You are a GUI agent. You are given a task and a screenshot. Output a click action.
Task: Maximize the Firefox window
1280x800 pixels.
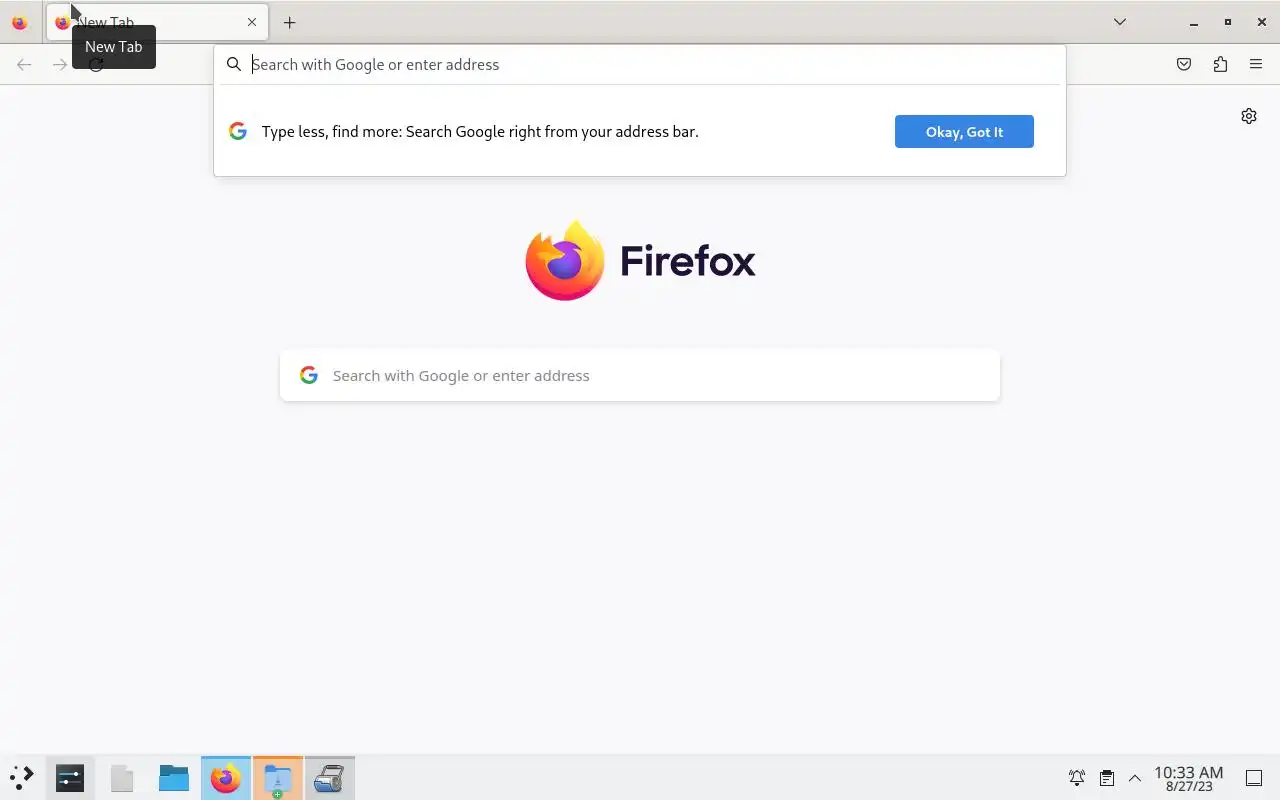[1228, 22]
